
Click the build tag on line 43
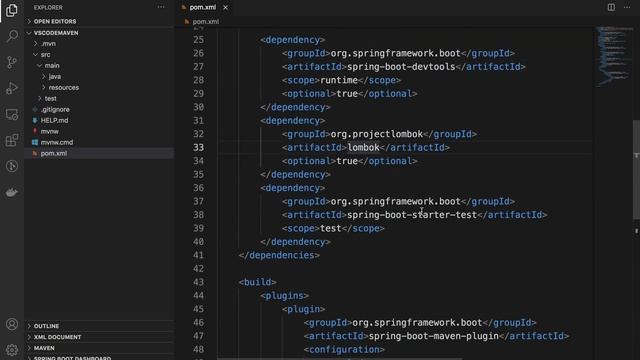click(x=258, y=282)
